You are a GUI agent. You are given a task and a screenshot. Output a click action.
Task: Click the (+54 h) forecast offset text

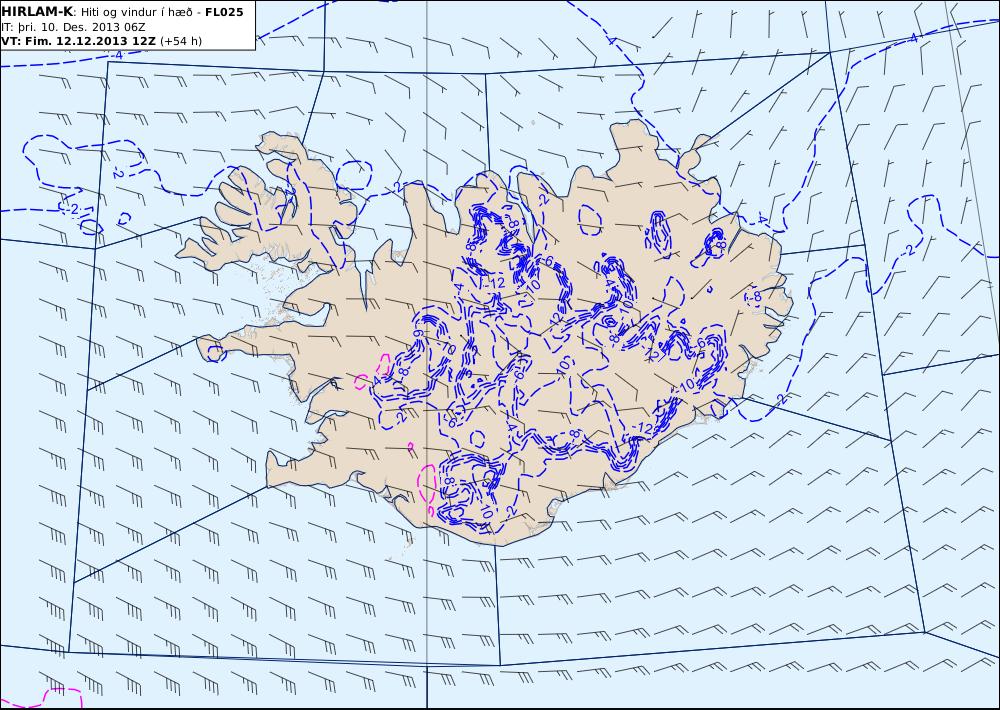point(181,41)
